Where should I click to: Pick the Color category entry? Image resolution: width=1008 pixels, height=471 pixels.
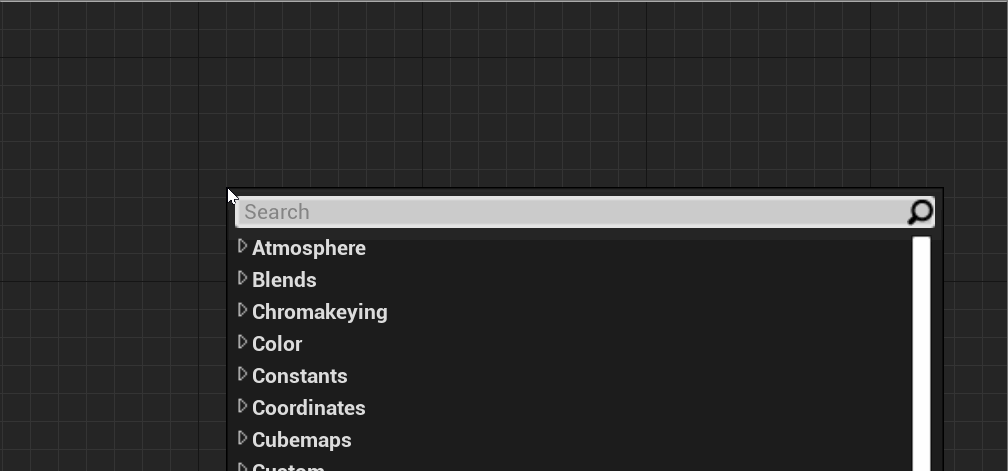[x=277, y=344]
